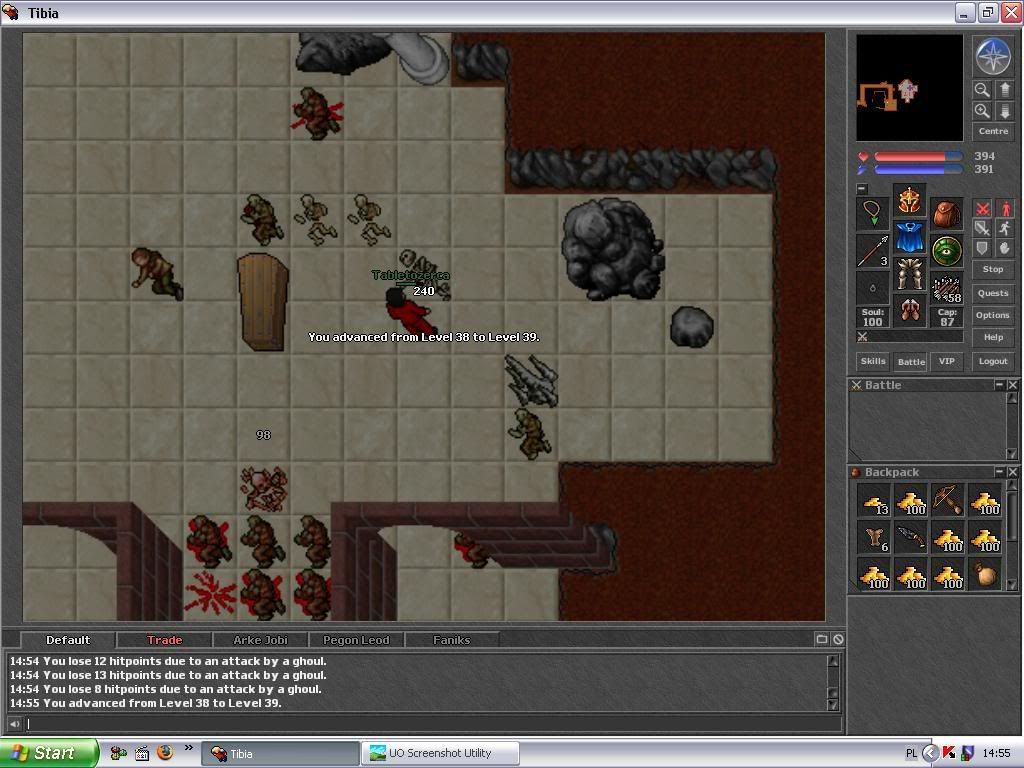The height and width of the screenshot is (768, 1024).
Task: Toggle the VIP list button
Action: click(x=946, y=361)
